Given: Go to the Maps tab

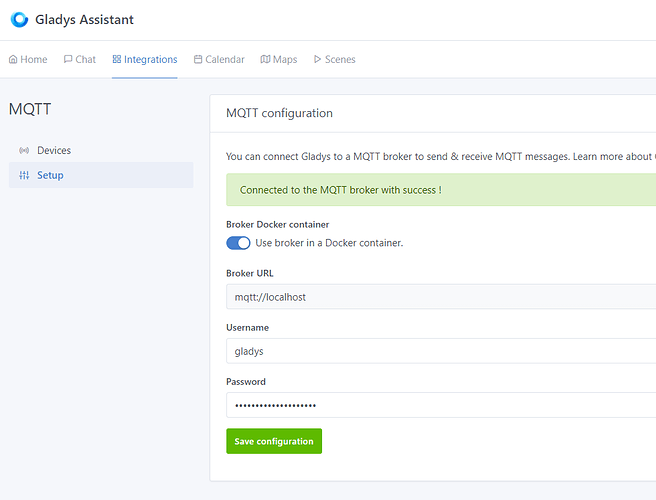Looking at the screenshot, I should [x=279, y=59].
